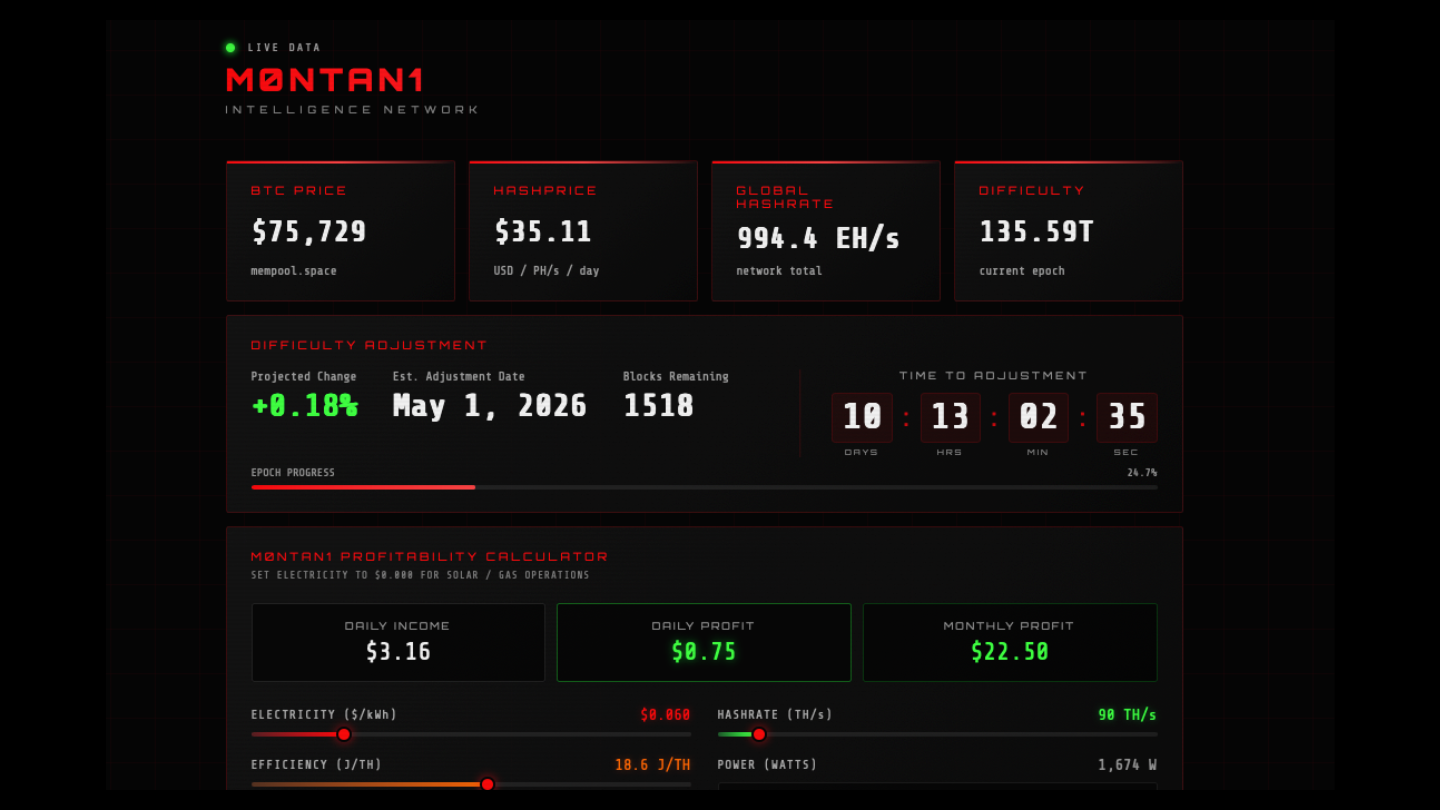The width and height of the screenshot is (1440, 810).
Task: Click the Daily Profit $0.75 tile
Action: (x=704, y=642)
